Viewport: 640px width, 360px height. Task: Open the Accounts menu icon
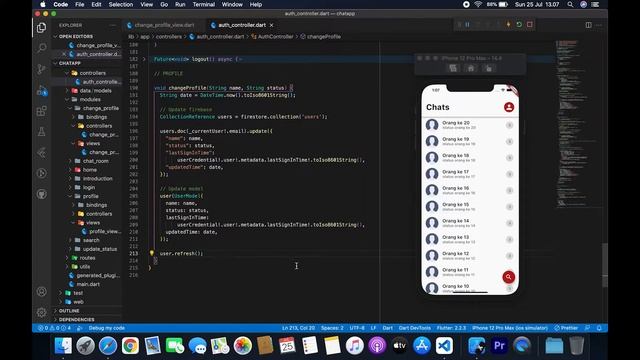(41, 291)
